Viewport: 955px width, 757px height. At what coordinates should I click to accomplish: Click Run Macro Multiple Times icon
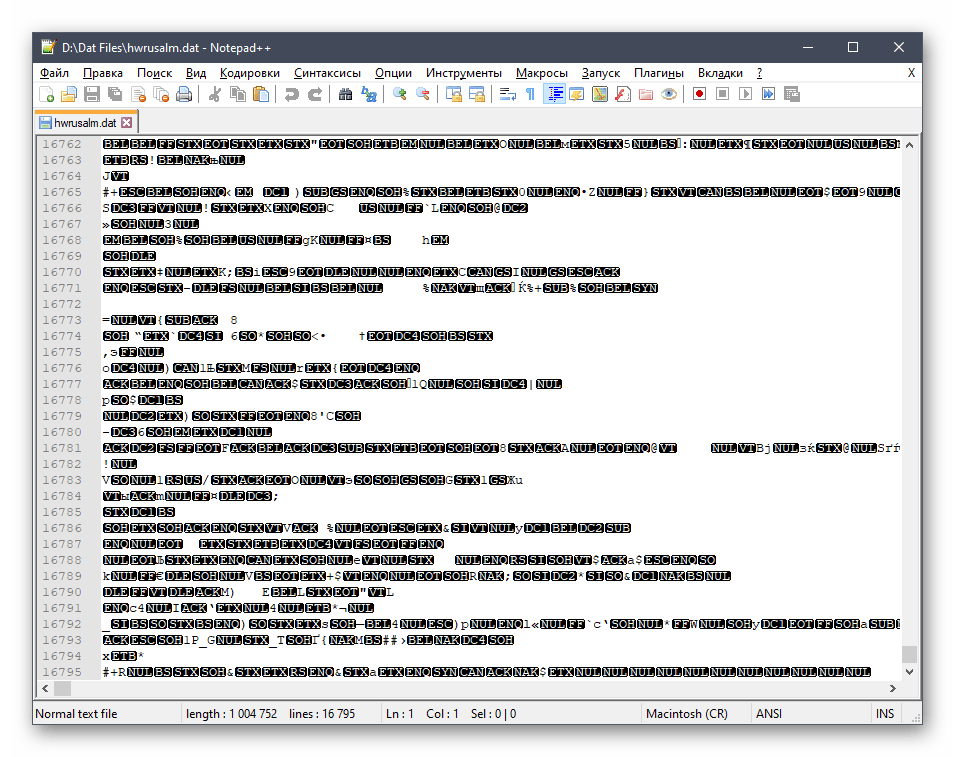pos(769,94)
